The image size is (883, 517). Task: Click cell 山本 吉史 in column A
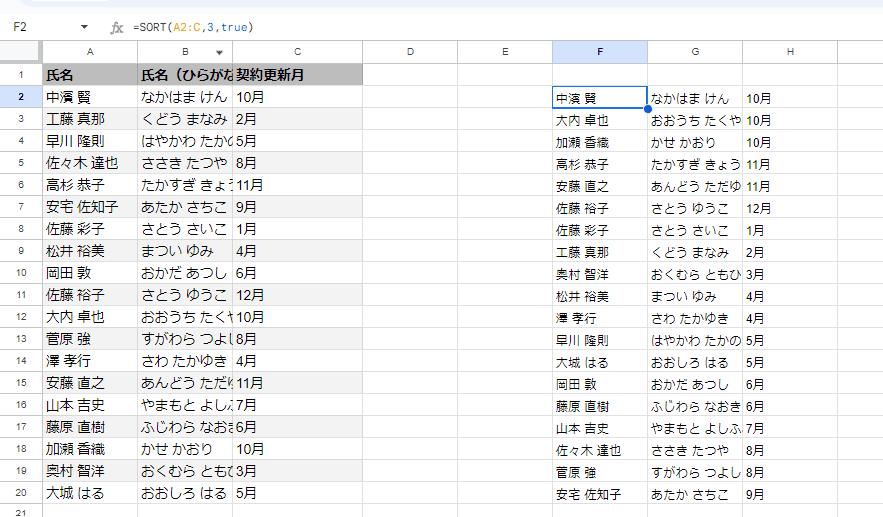[90, 405]
